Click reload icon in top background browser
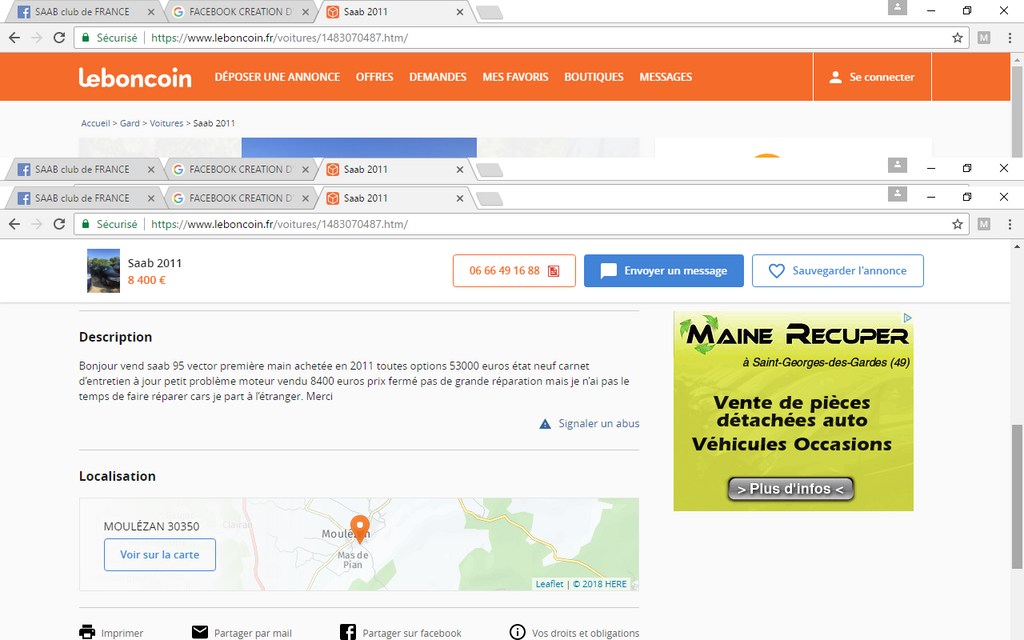1024x640 pixels. (x=59, y=38)
